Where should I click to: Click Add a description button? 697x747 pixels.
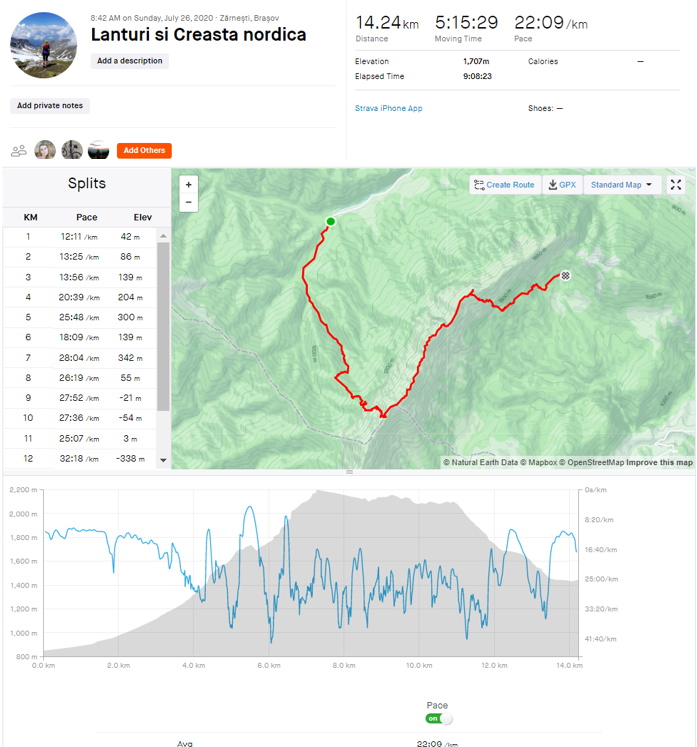coord(130,61)
